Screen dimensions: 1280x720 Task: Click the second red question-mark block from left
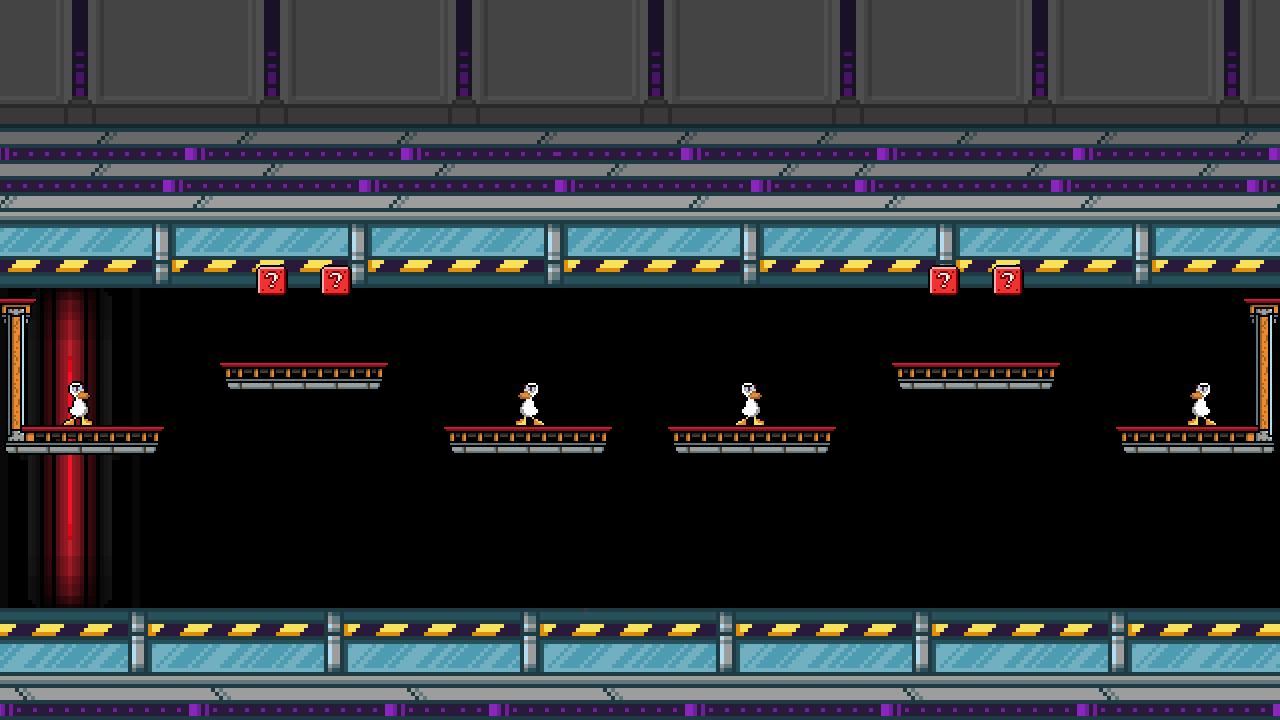[336, 281]
